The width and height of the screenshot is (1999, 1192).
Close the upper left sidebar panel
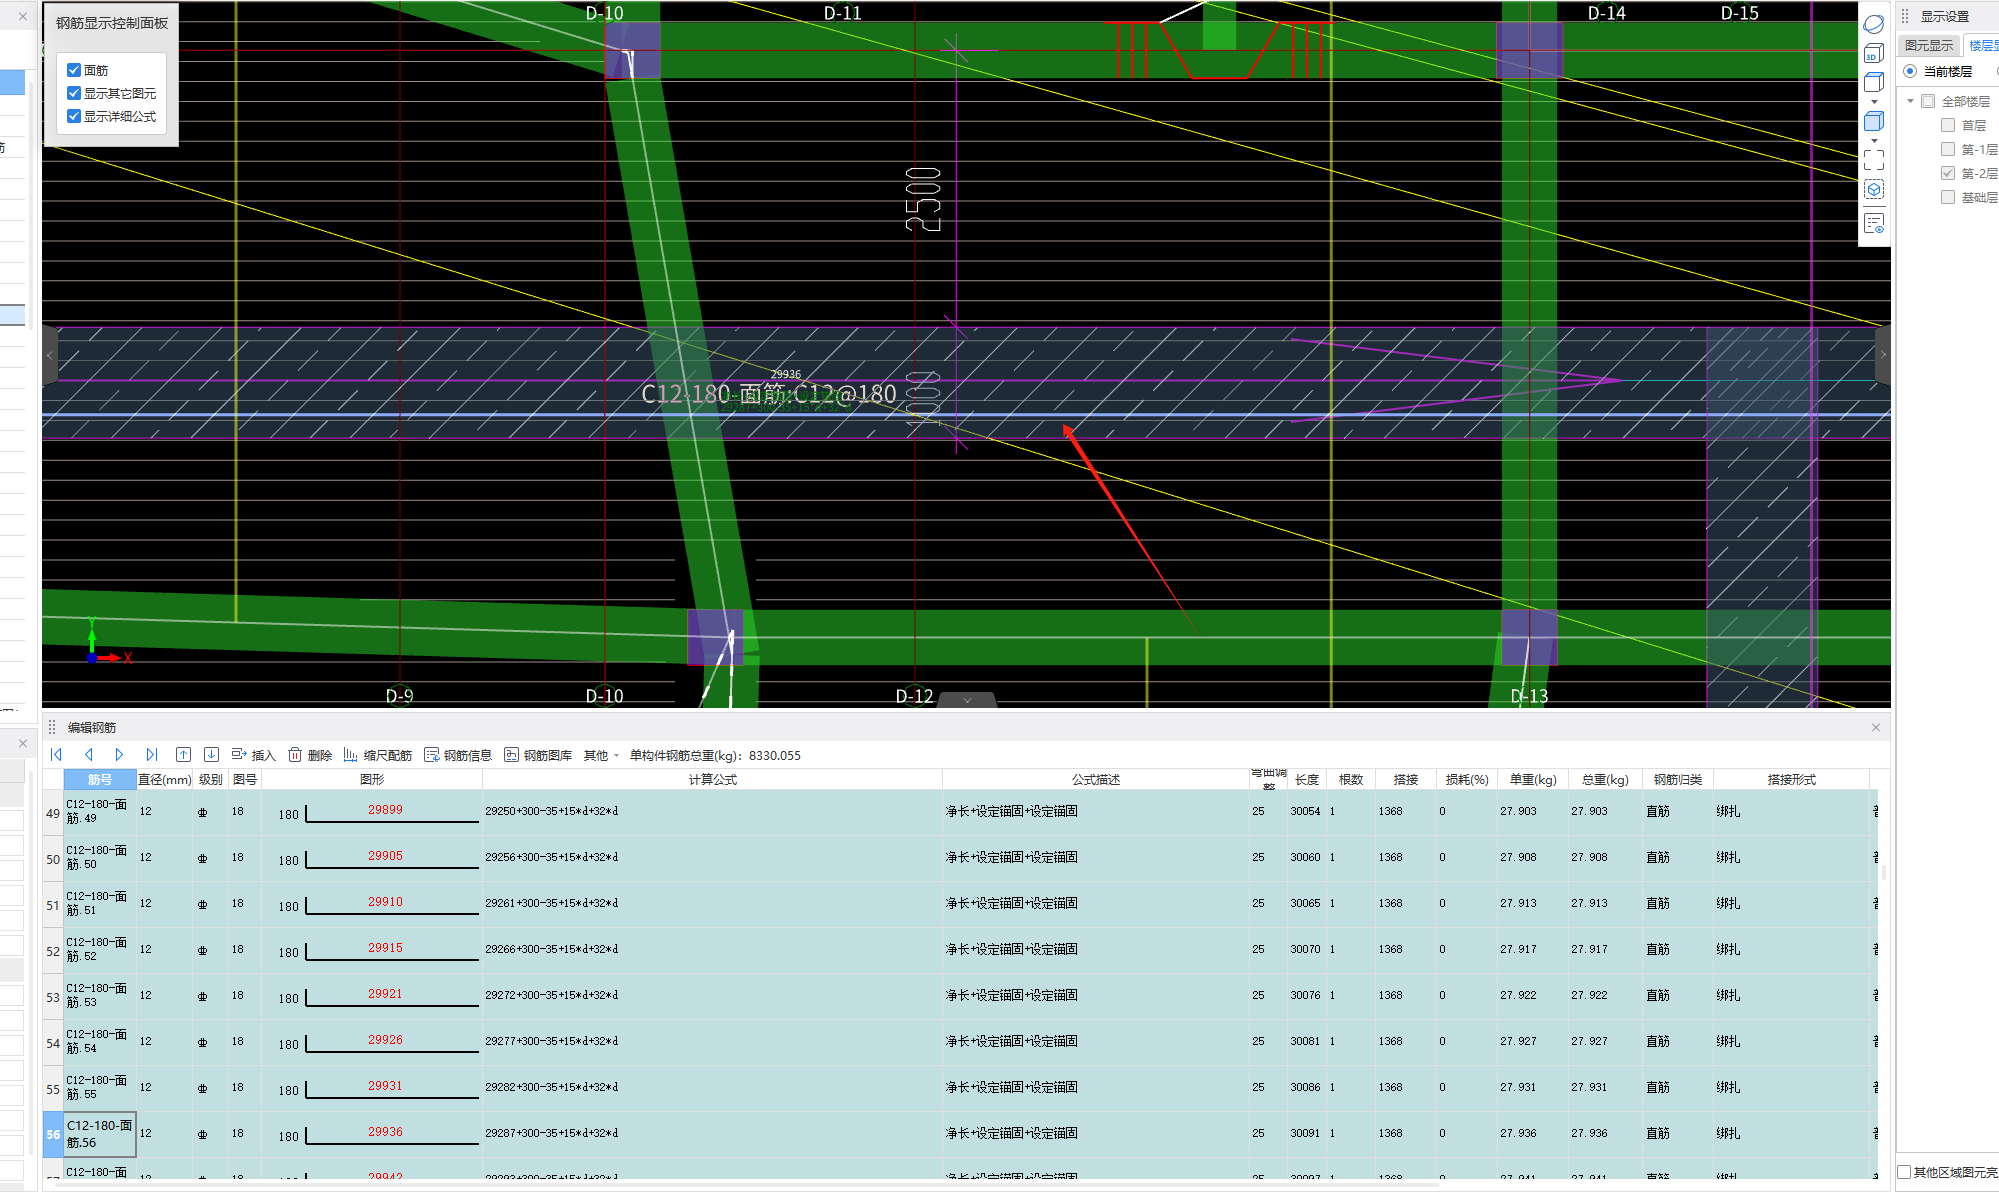click(23, 16)
